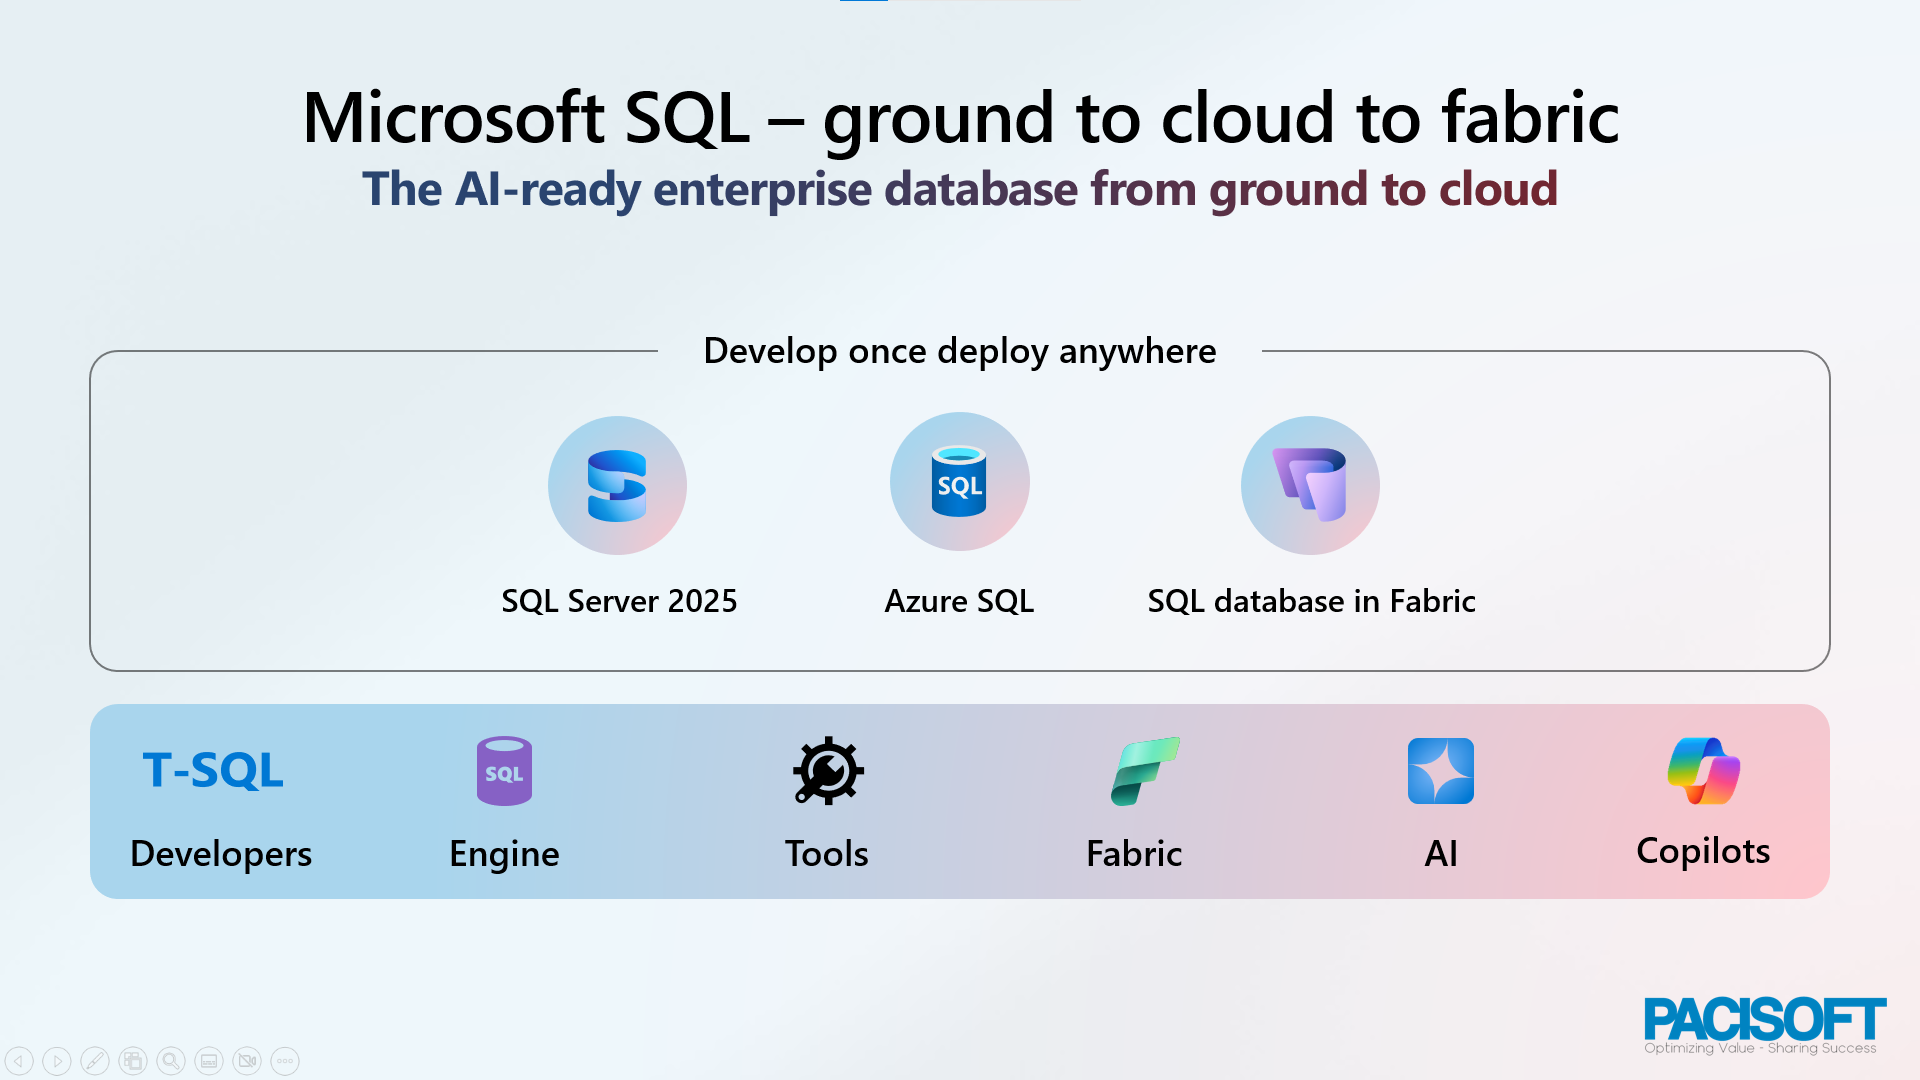Toggle subtitles button in slideshow controls
Screen dimensions: 1920x1080
point(209,1061)
